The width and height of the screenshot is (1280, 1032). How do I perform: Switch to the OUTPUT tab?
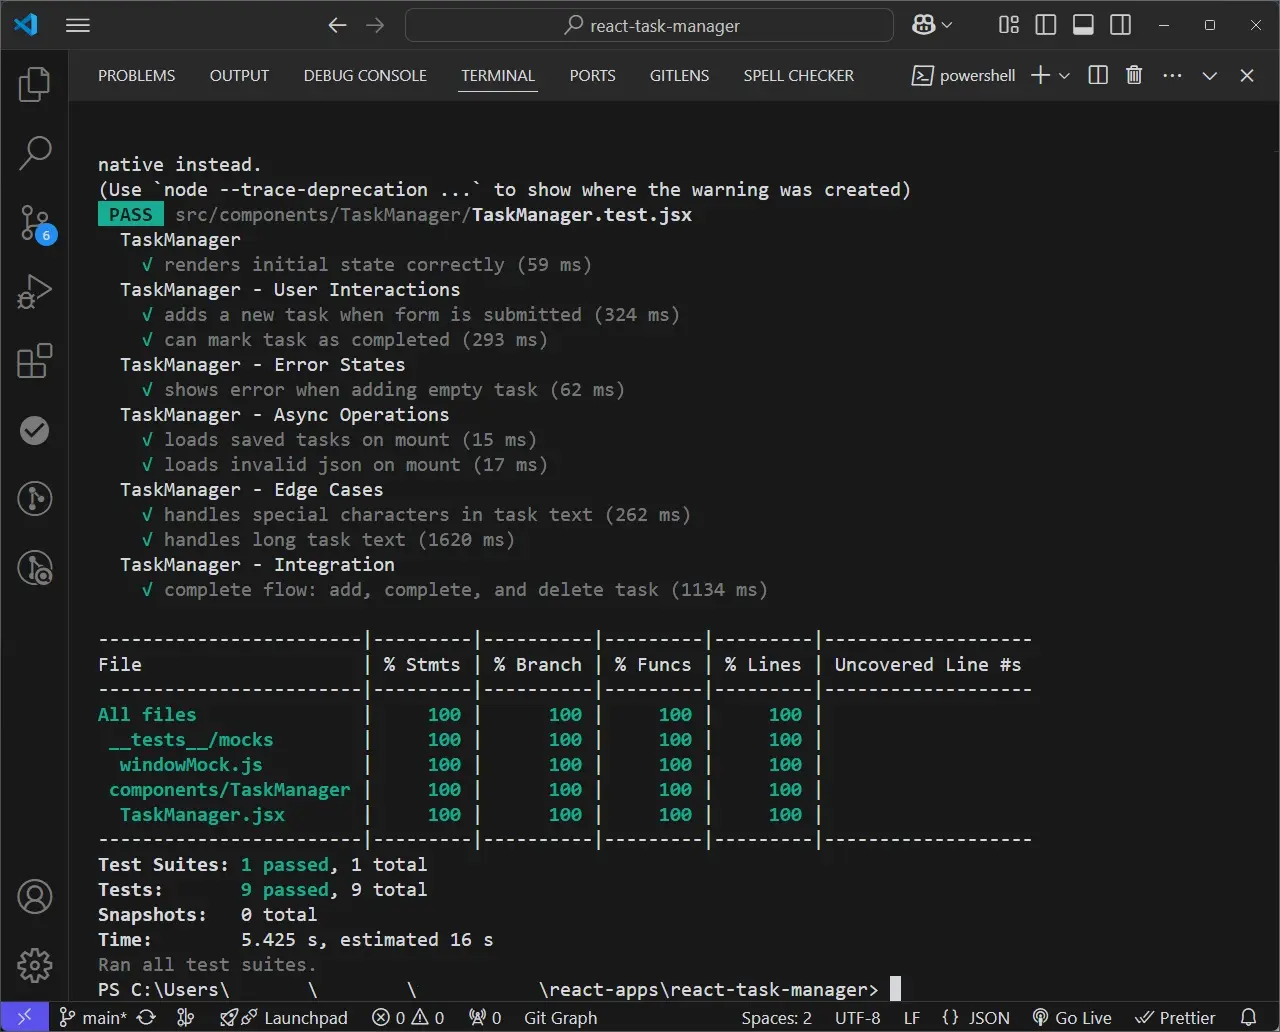(239, 76)
